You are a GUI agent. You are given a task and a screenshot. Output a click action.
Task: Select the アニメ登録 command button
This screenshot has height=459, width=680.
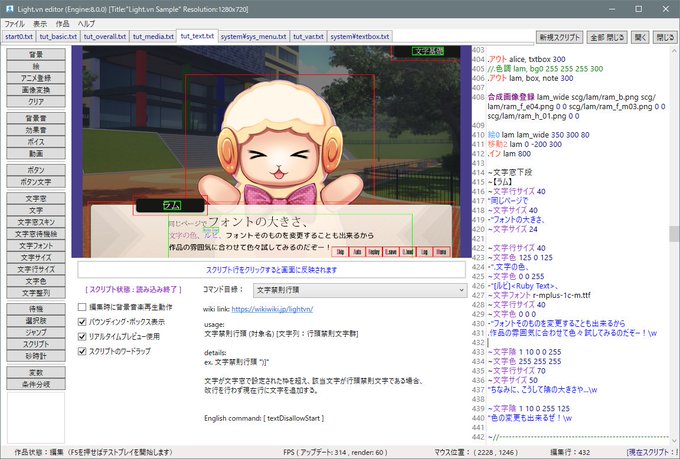36,78
